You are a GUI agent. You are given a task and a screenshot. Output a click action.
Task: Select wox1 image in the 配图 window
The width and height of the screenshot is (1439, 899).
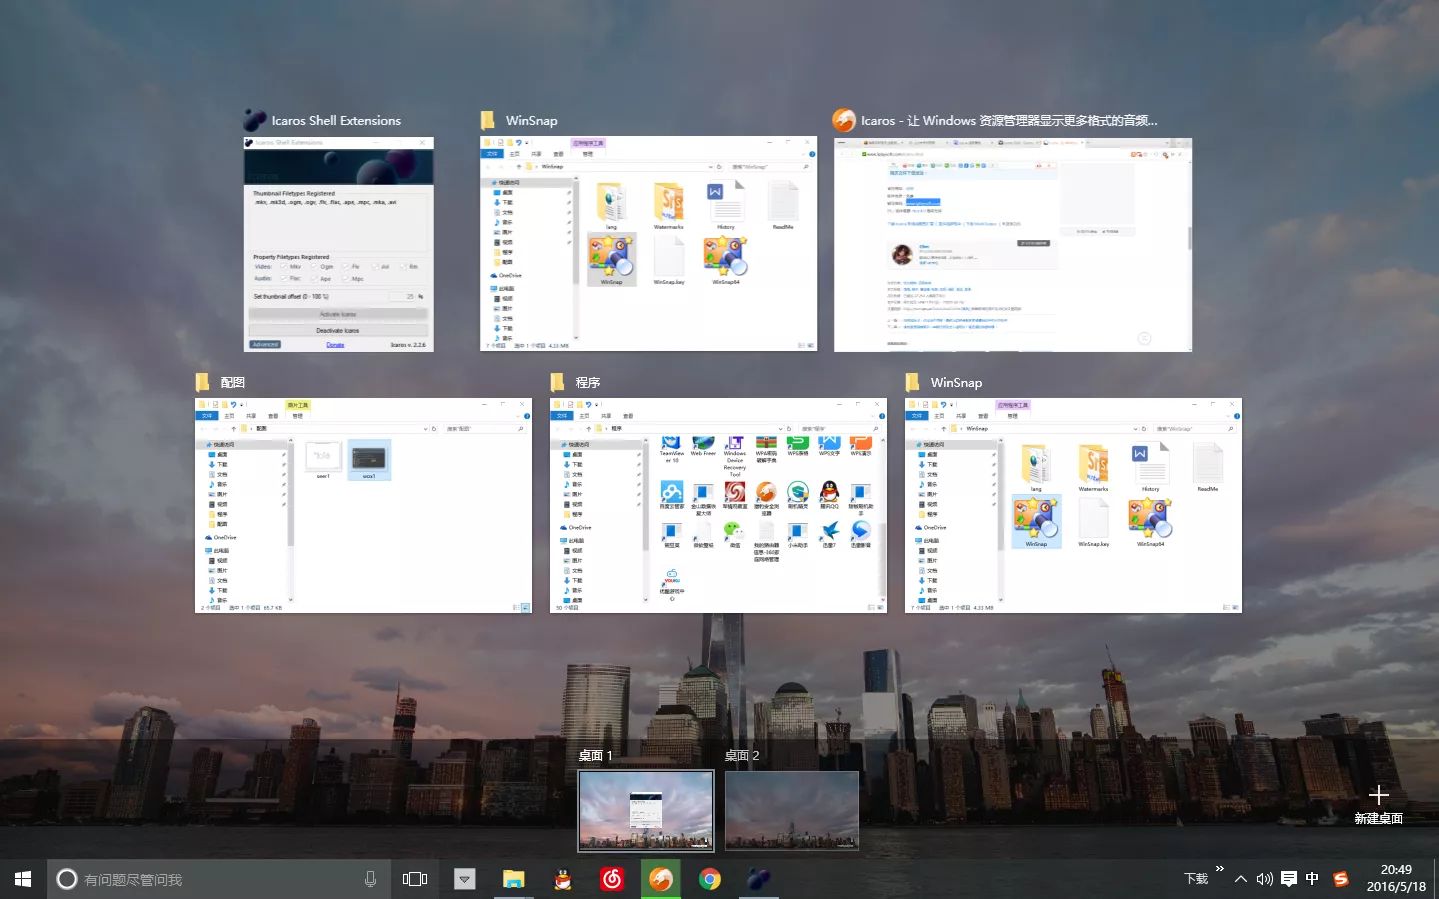[369, 460]
